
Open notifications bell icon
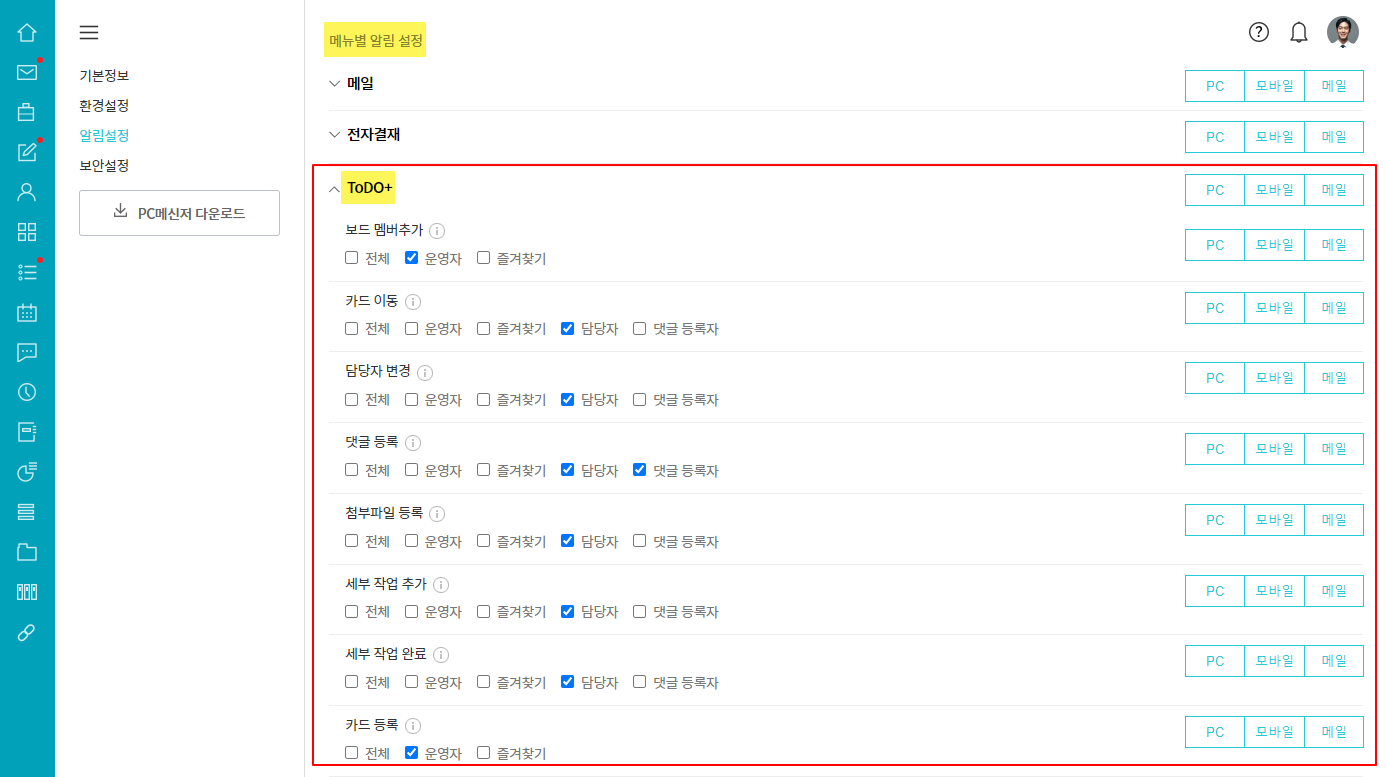1299,32
